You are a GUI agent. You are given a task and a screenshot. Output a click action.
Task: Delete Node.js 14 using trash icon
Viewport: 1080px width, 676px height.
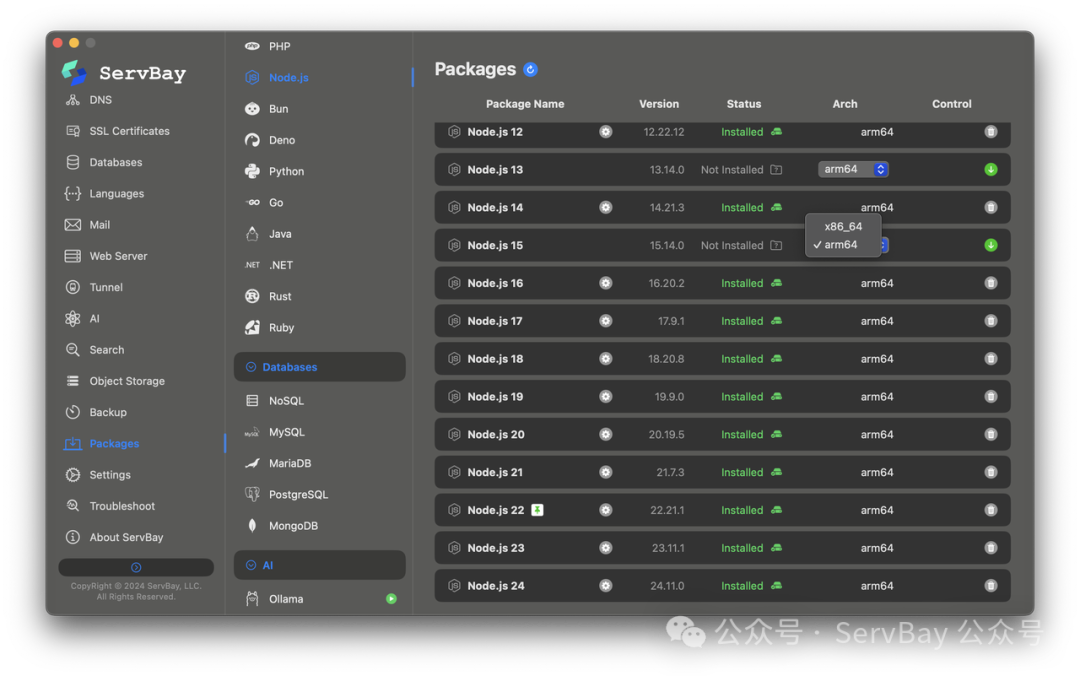tap(990, 207)
